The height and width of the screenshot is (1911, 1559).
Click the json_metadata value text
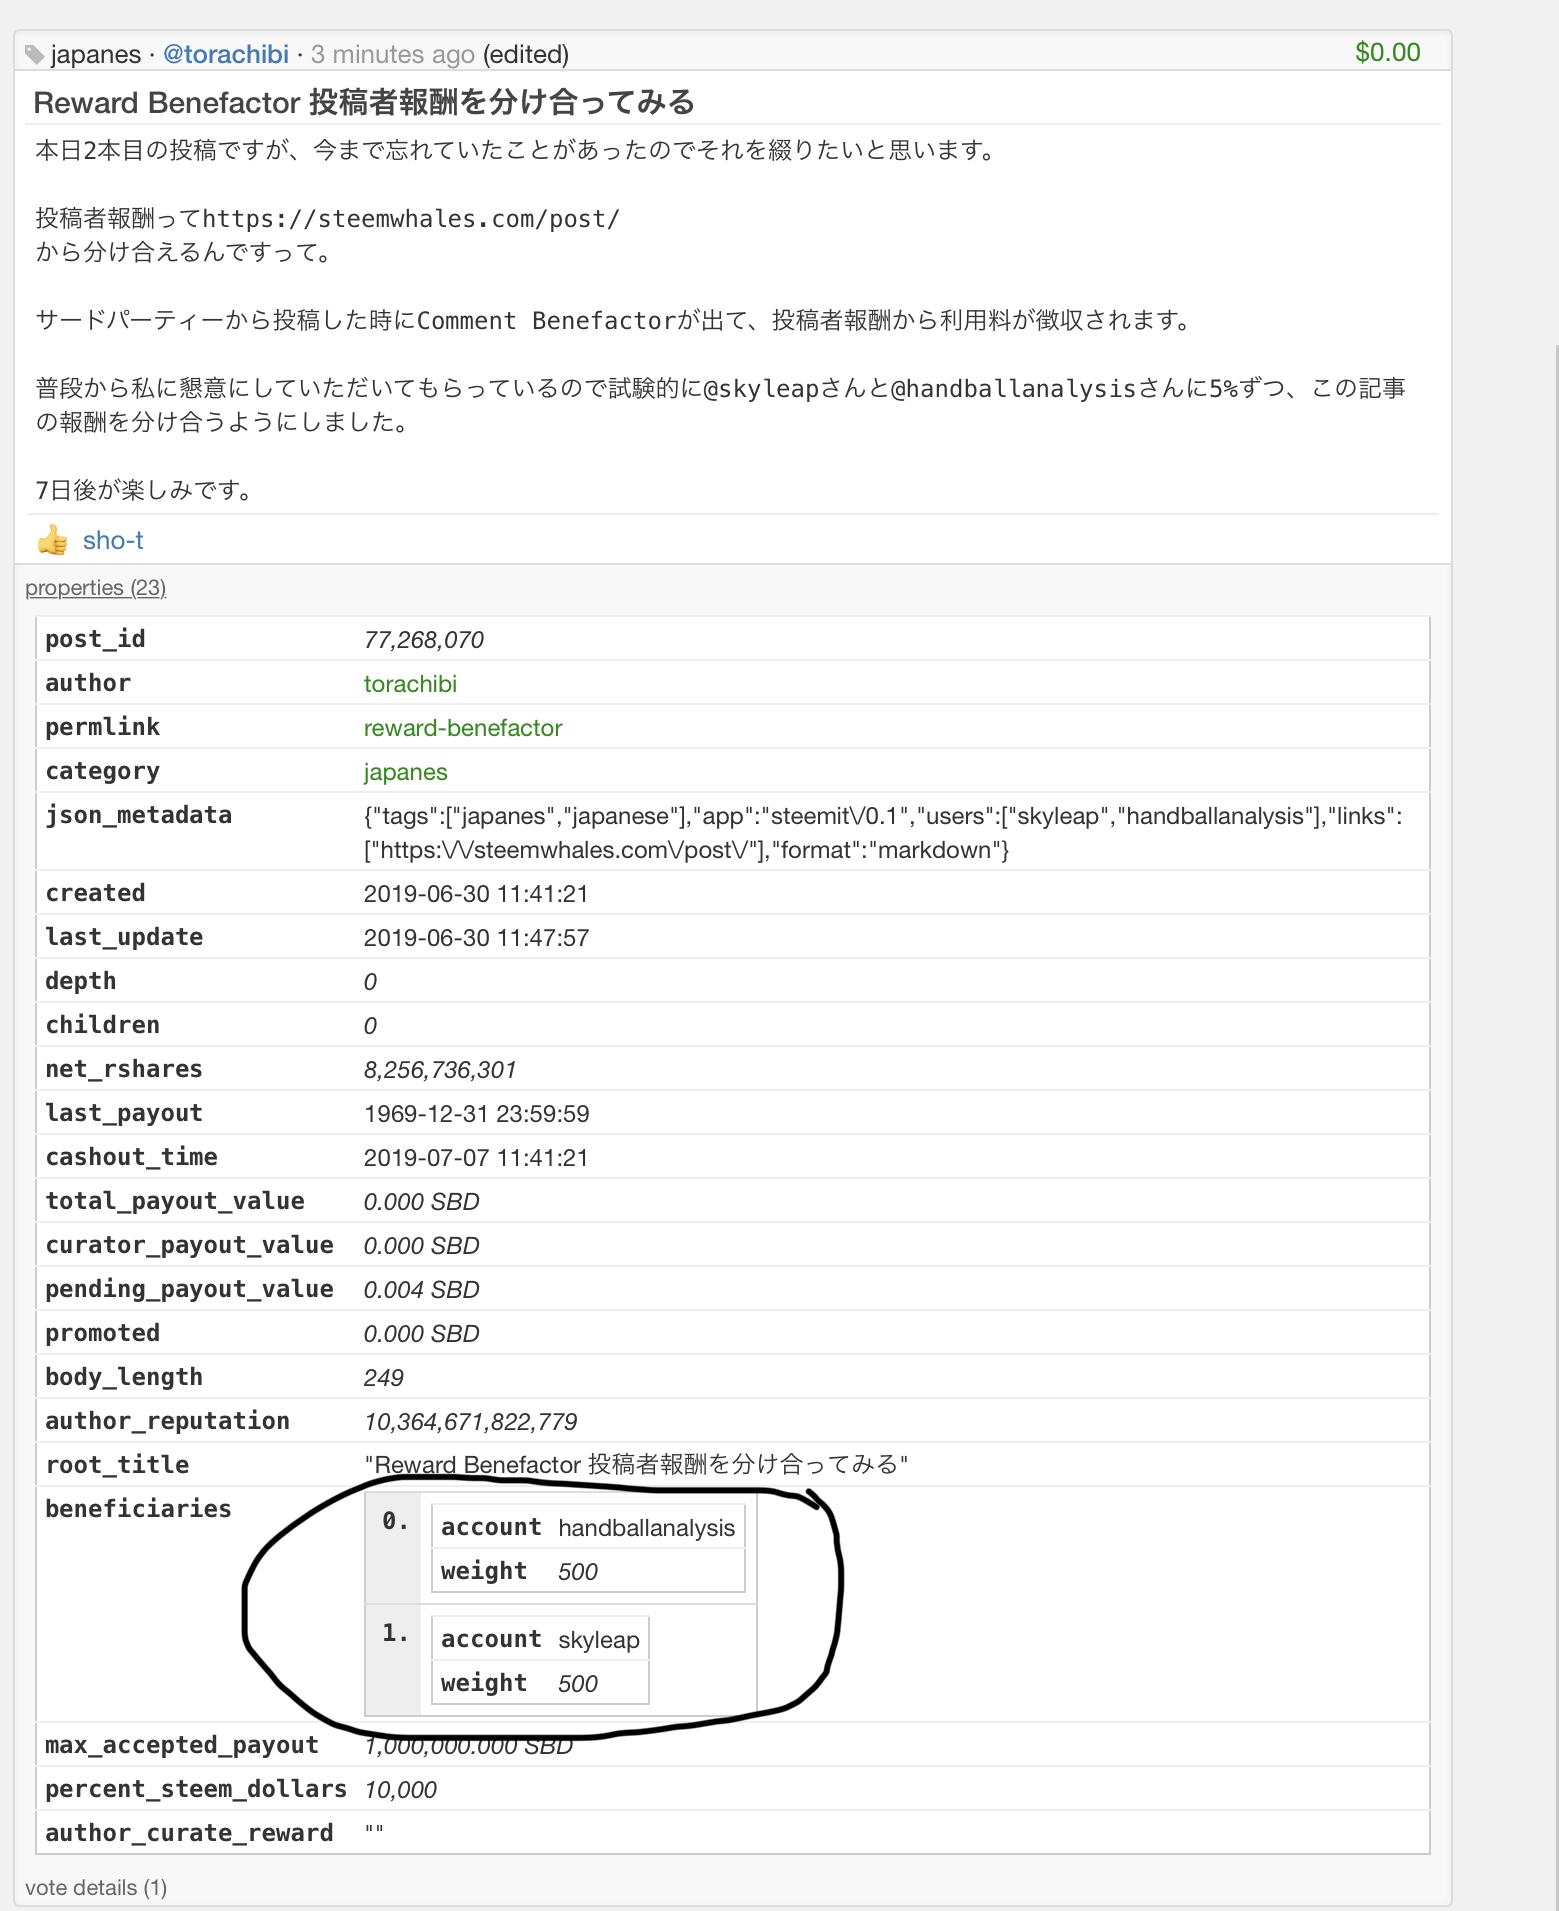pos(883,833)
